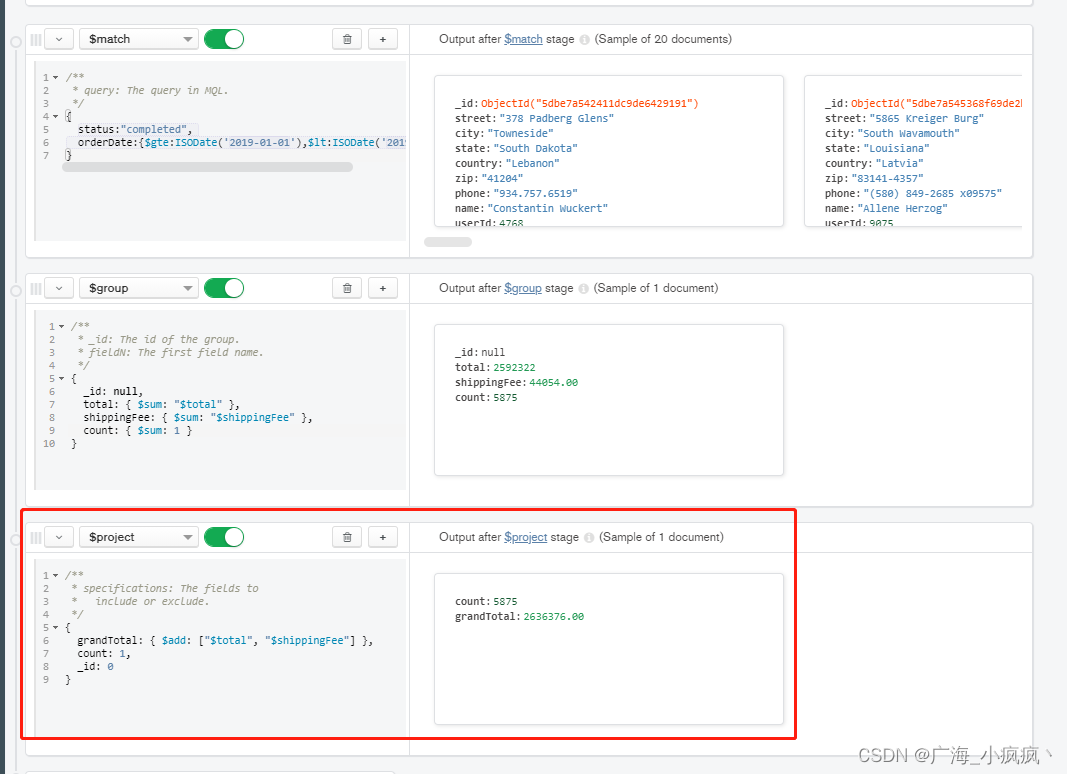Delete the $group stage with trash icon
This screenshot has height=774, width=1067.
coord(347,289)
